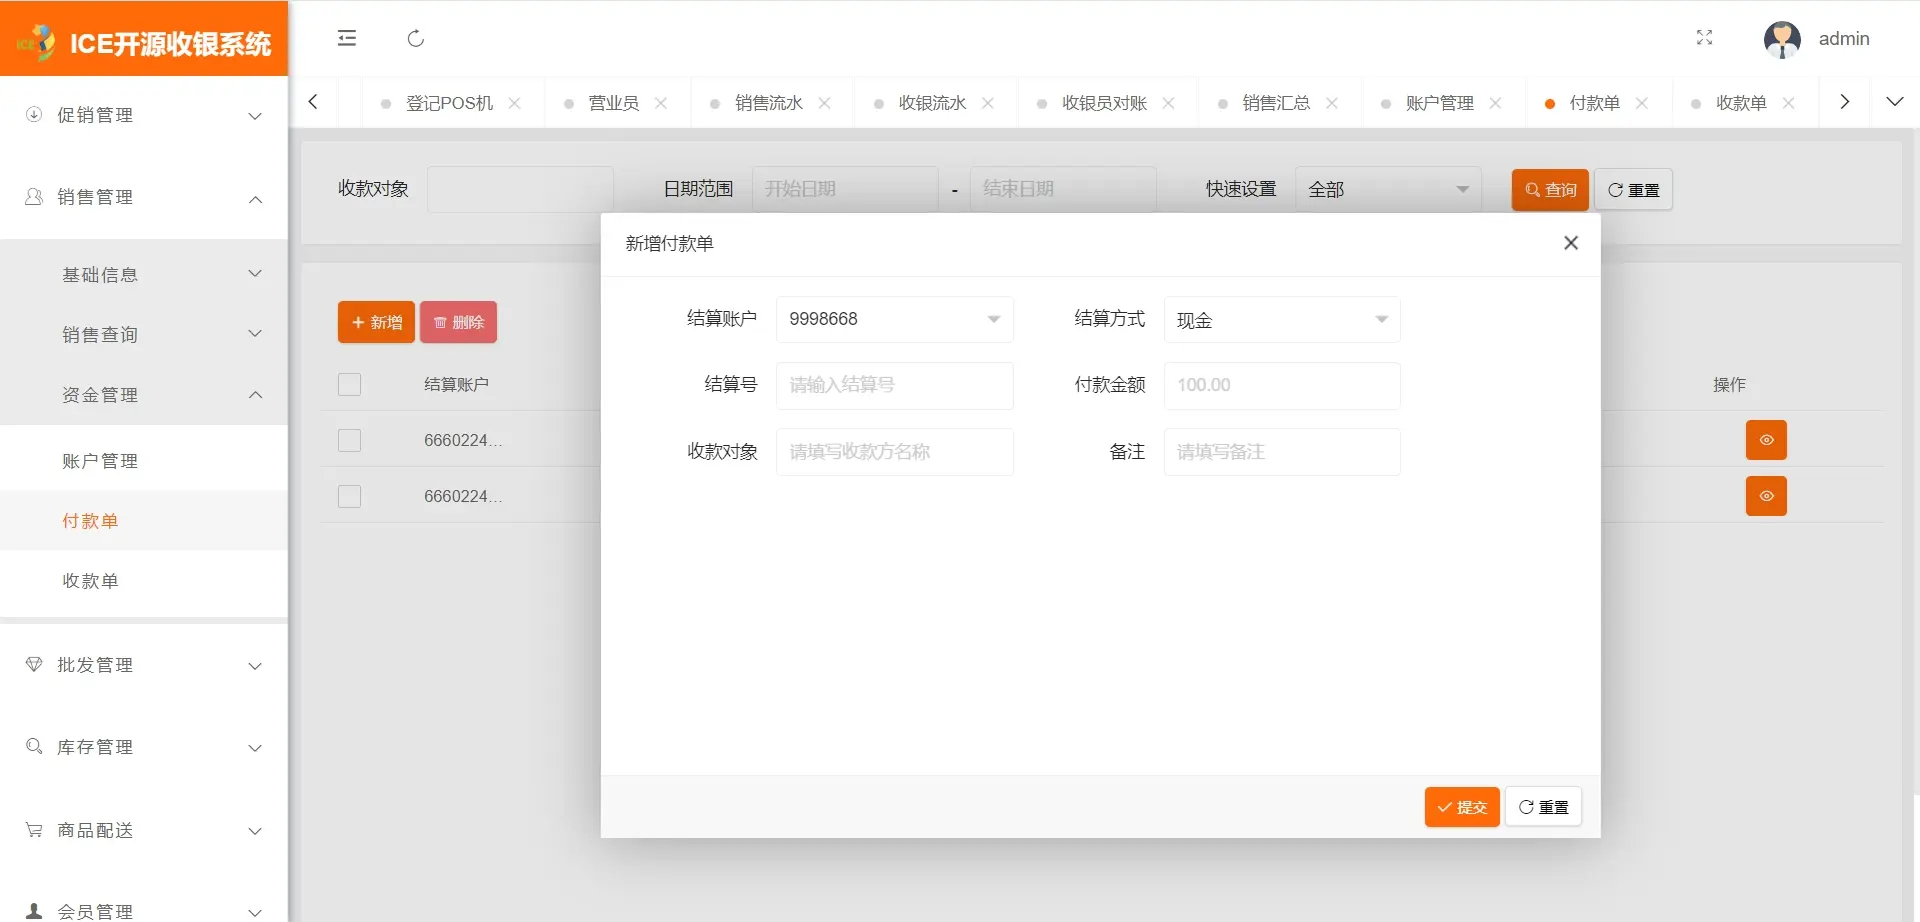Viewport: 1920px width, 922px height.
Task: Close the 账户管理 tab
Action: tap(1495, 103)
